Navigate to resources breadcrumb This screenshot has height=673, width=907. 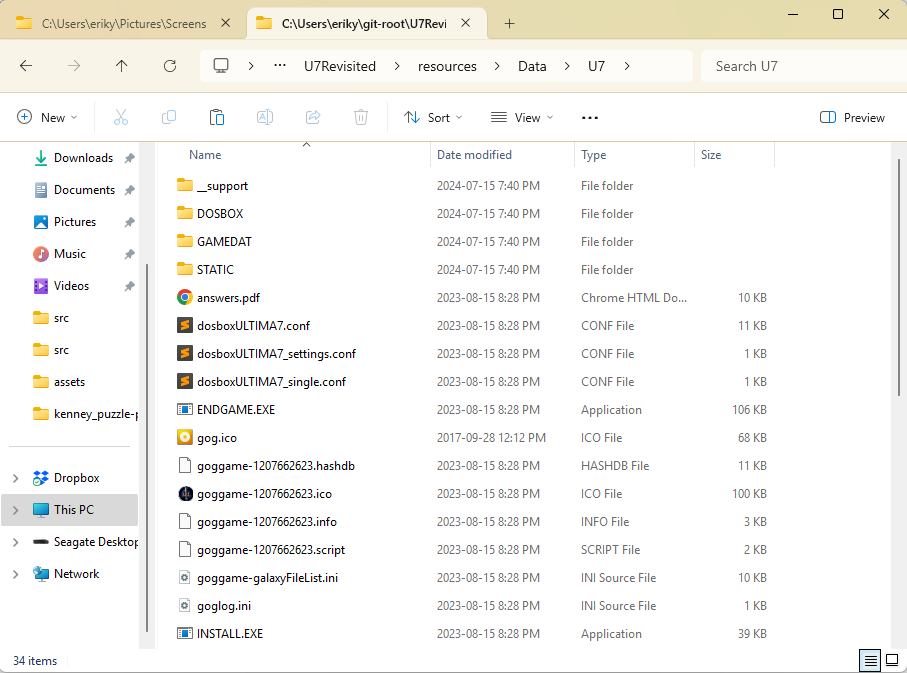[x=447, y=66]
